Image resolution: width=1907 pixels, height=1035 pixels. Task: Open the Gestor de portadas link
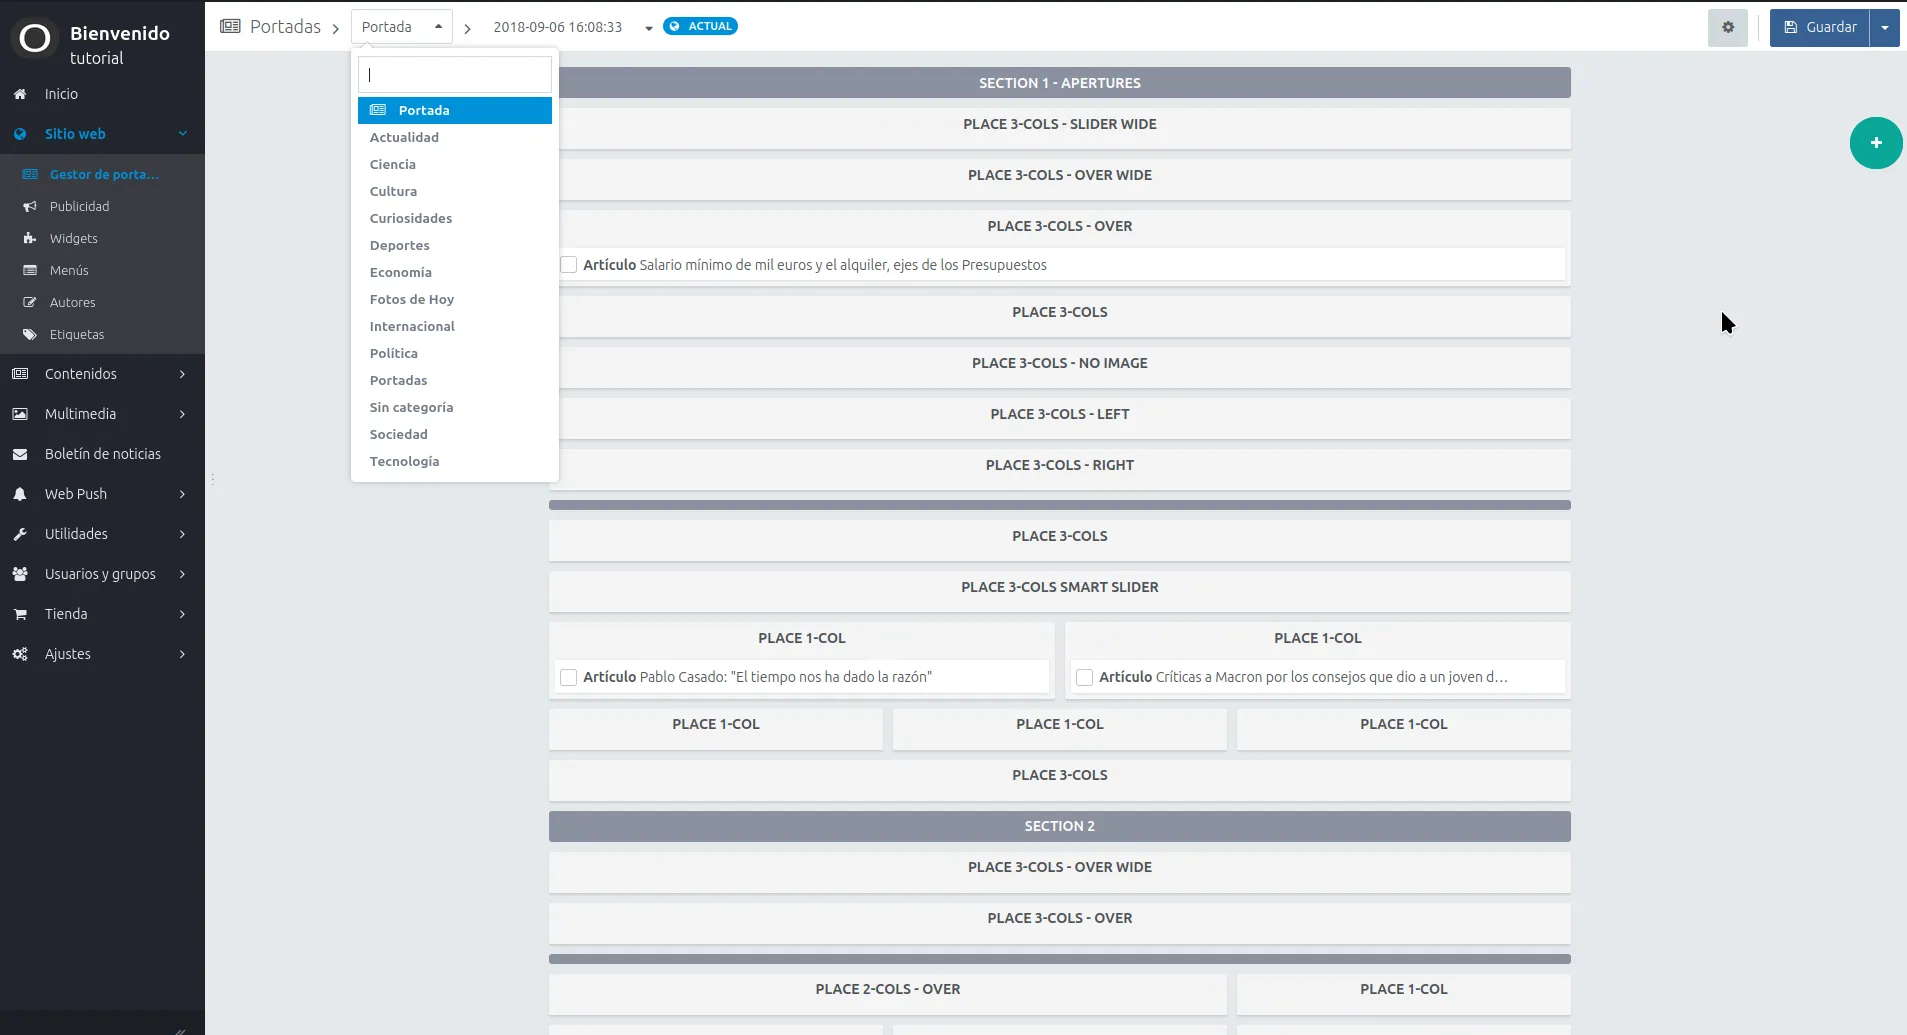point(104,174)
